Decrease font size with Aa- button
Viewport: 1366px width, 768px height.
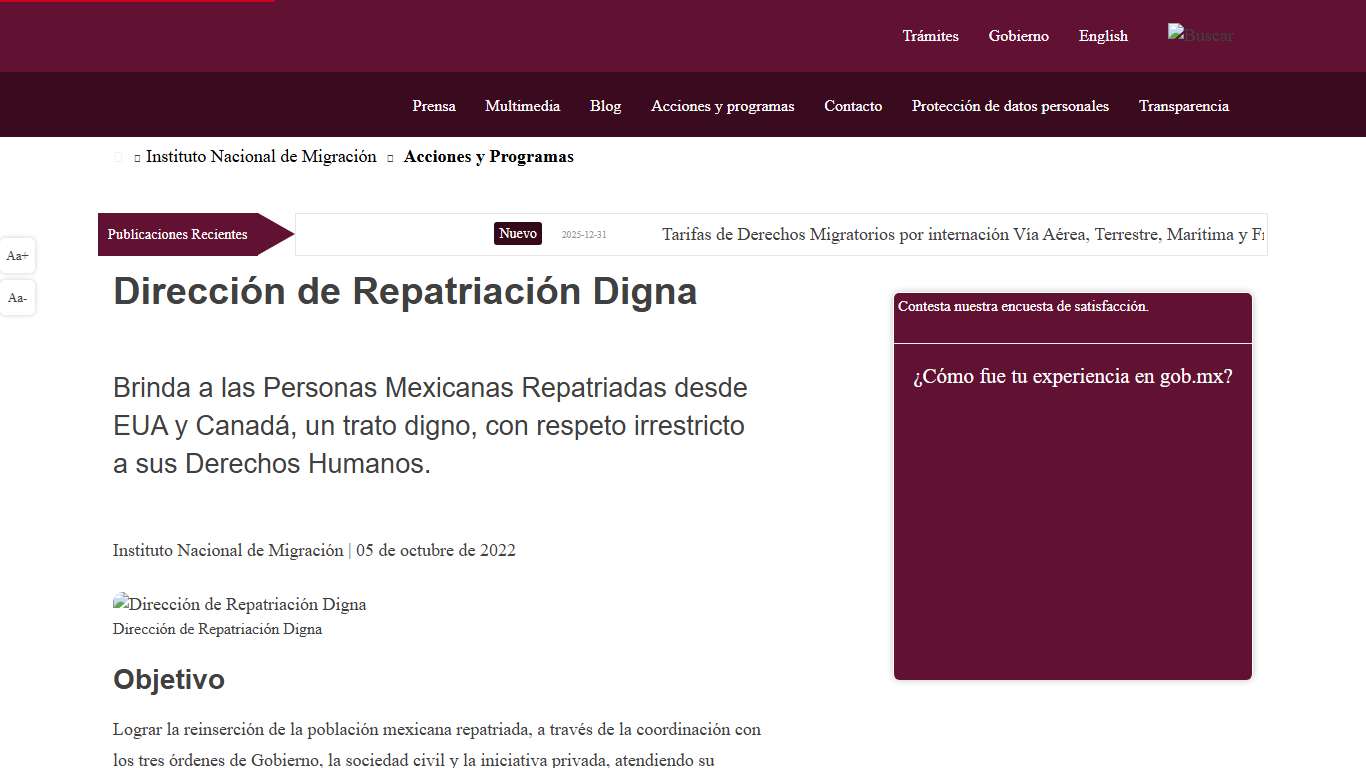pyautogui.click(x=17, y=298)
